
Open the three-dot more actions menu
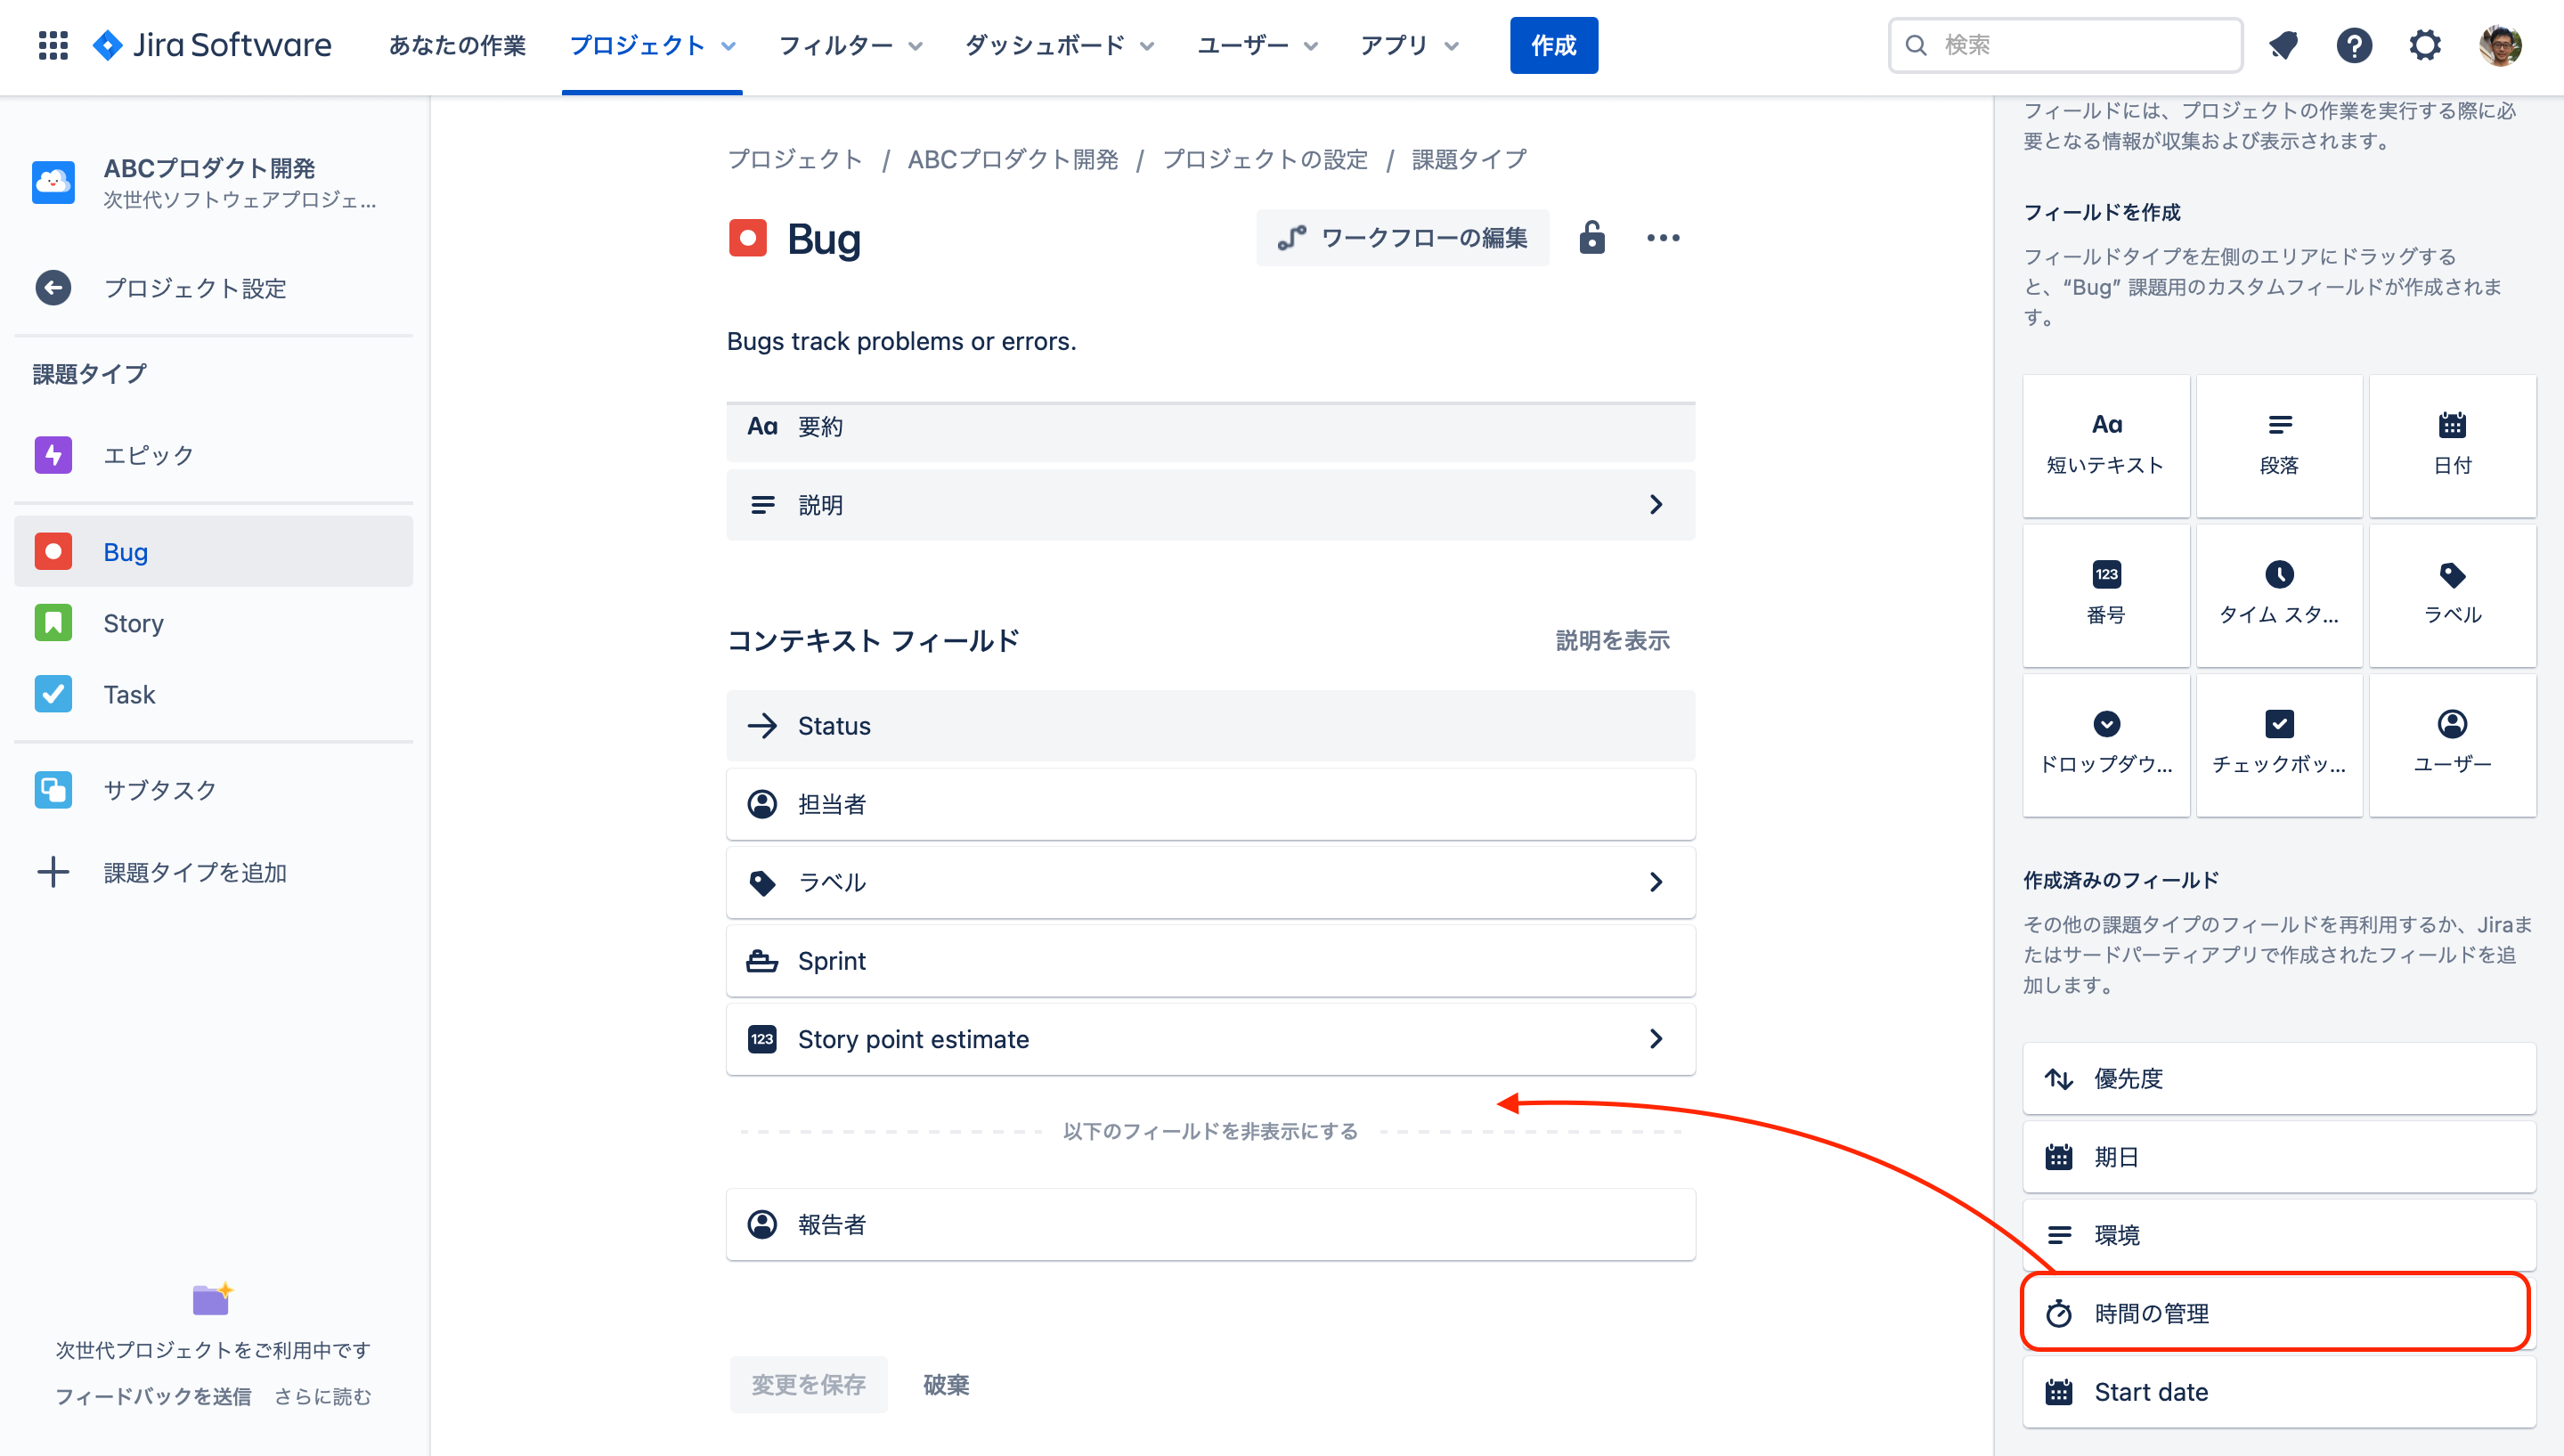coord(1663,238)
